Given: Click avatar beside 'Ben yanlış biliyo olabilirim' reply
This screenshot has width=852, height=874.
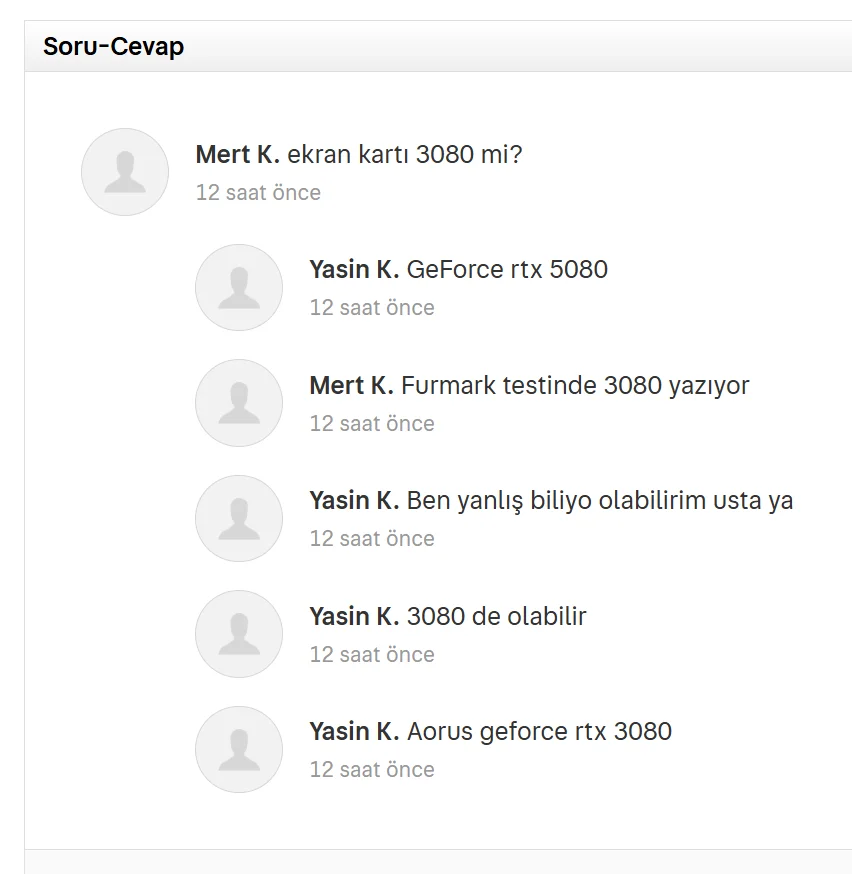Looking at the screenshot, I should [239, 518].
